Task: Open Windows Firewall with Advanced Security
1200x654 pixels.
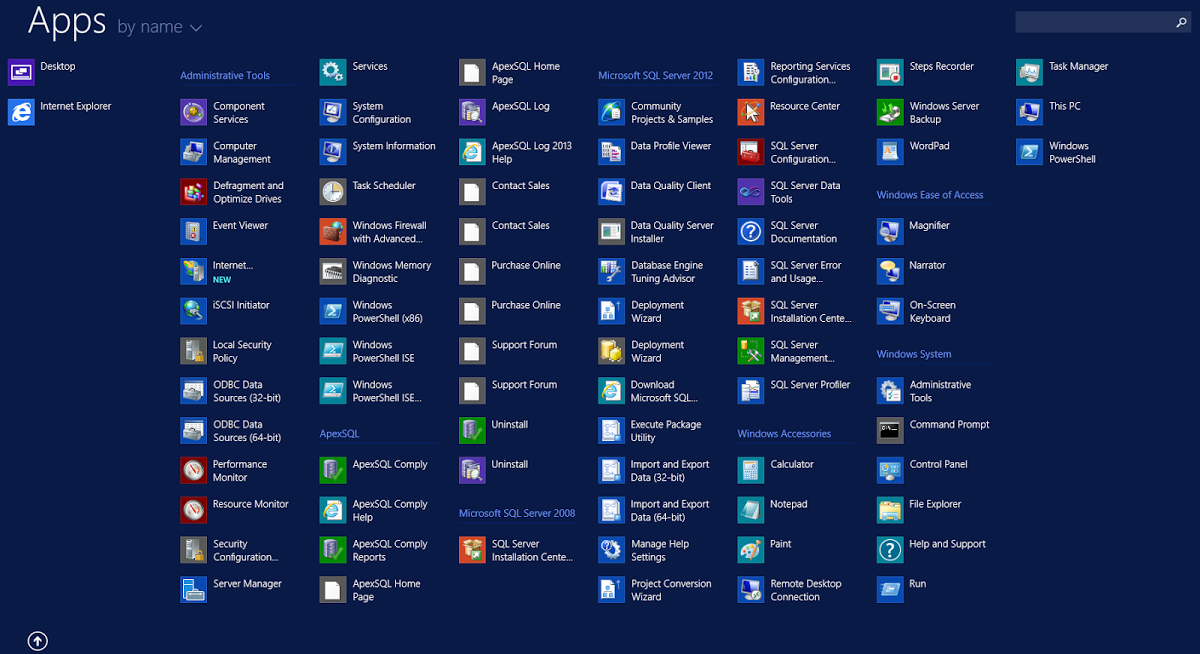Action: click(333, 232)
